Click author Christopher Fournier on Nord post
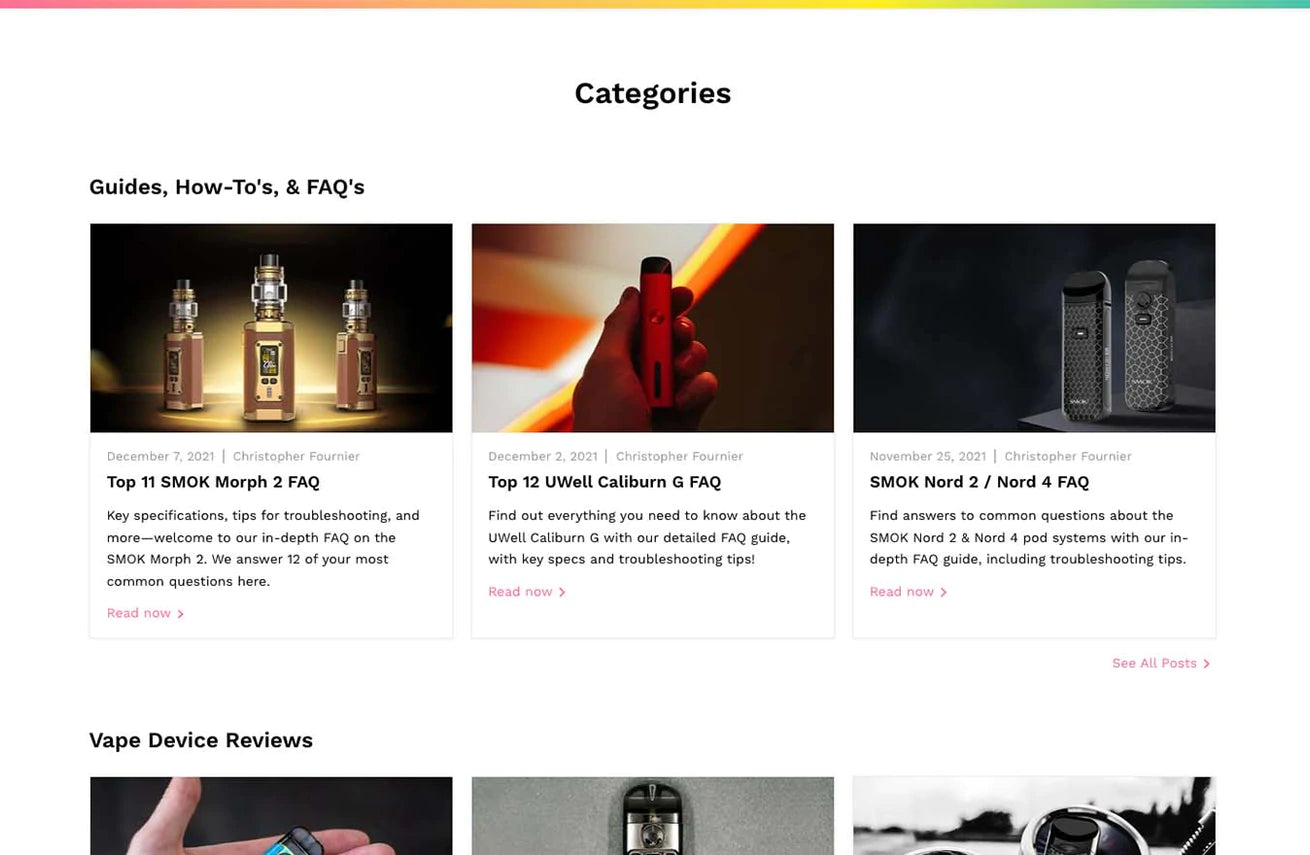The image size is (1310, 855). coord(1068,456)
